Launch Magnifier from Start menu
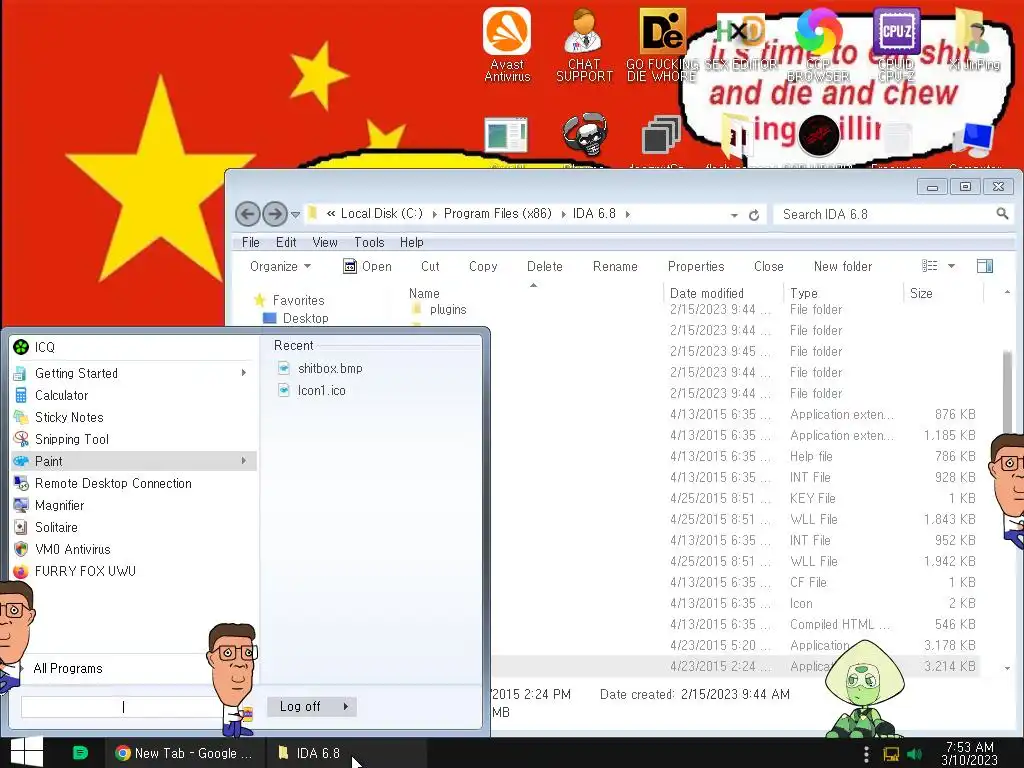 click(134, 505)
